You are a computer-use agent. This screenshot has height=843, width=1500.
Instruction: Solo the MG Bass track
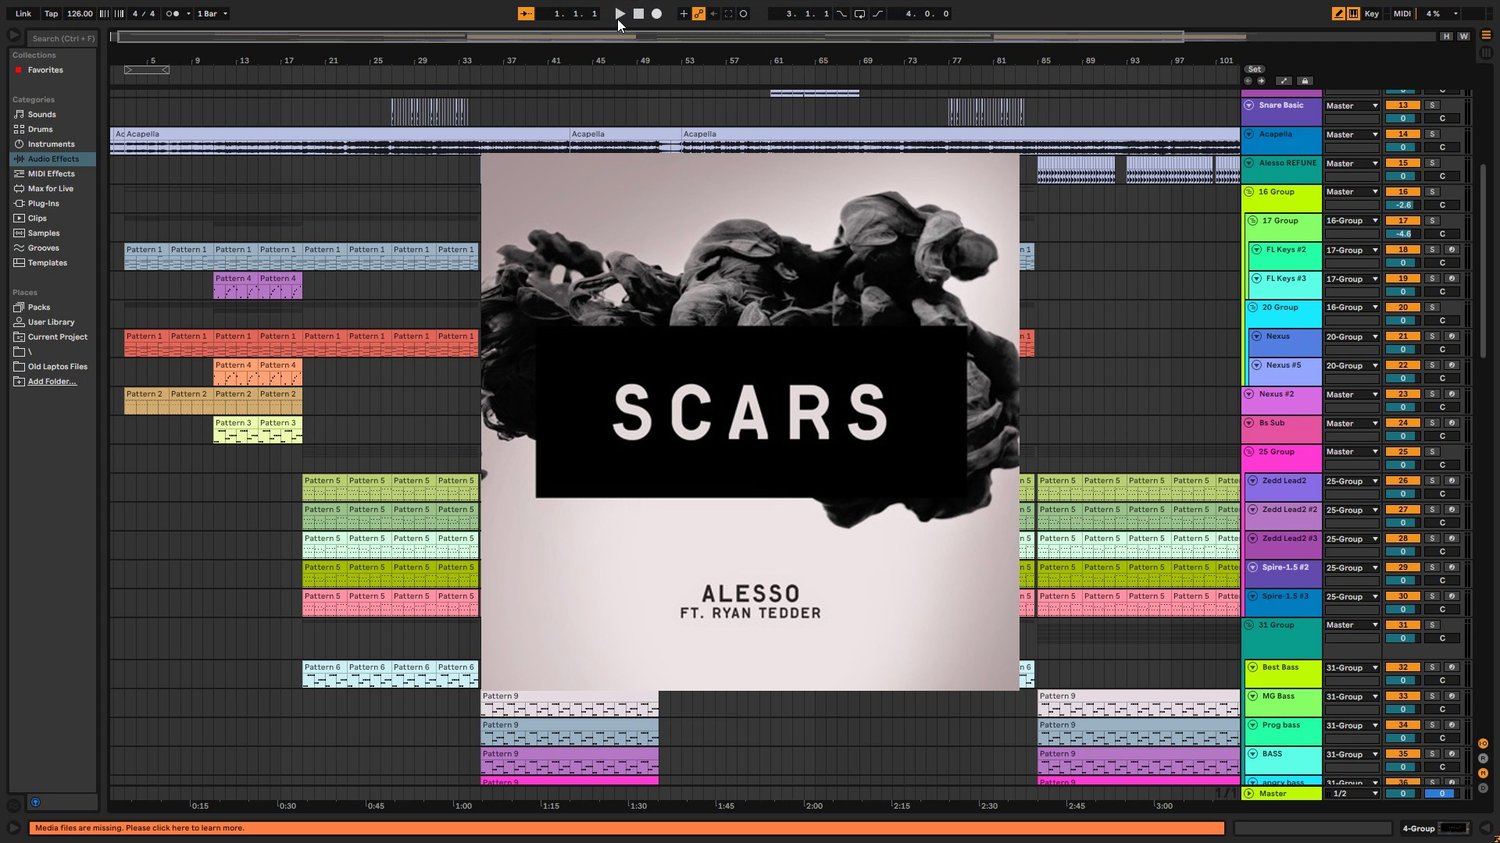(1432, 696)
